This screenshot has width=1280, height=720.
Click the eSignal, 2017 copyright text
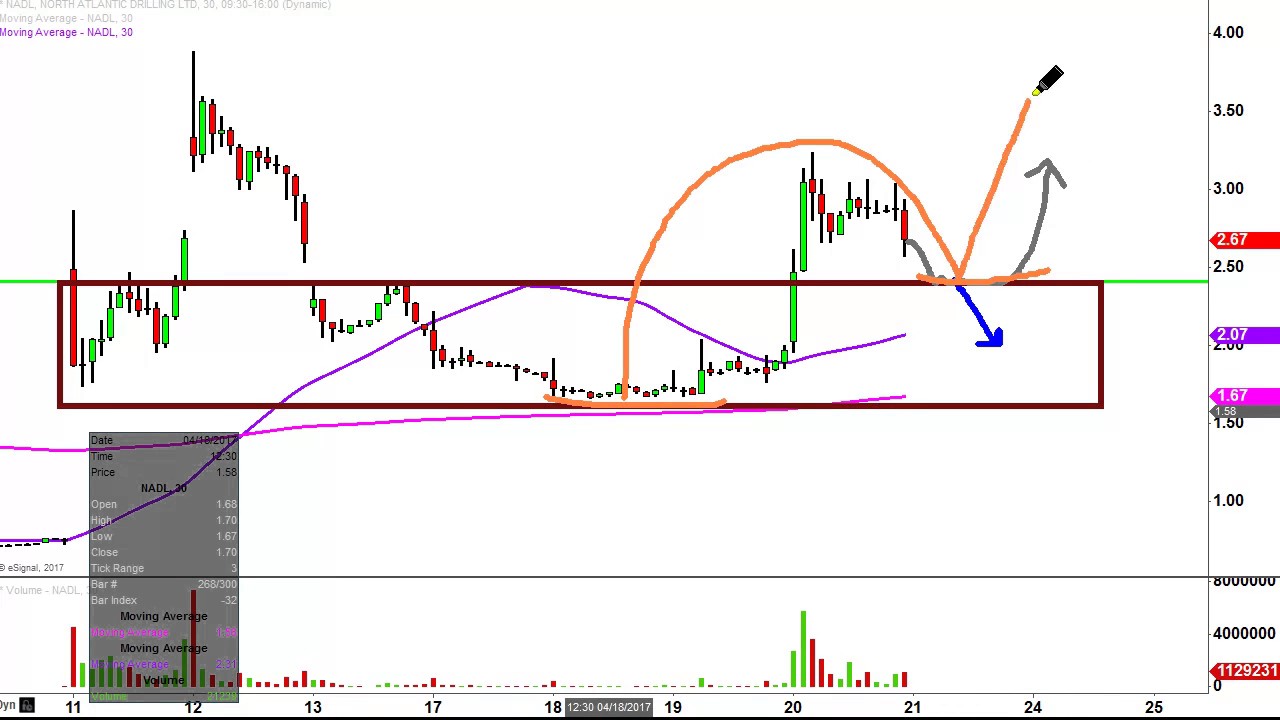click(x=32, y=568)
